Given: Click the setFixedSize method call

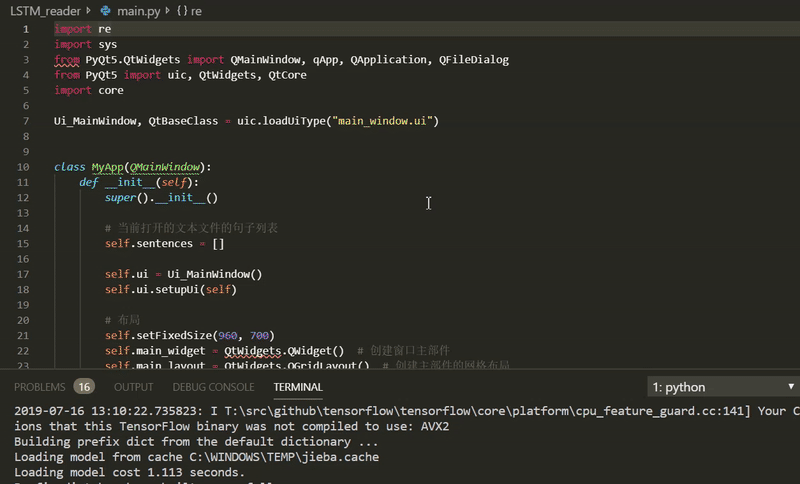Looking at the screenshot, I should pyautogui.click(x=179, y=335).
